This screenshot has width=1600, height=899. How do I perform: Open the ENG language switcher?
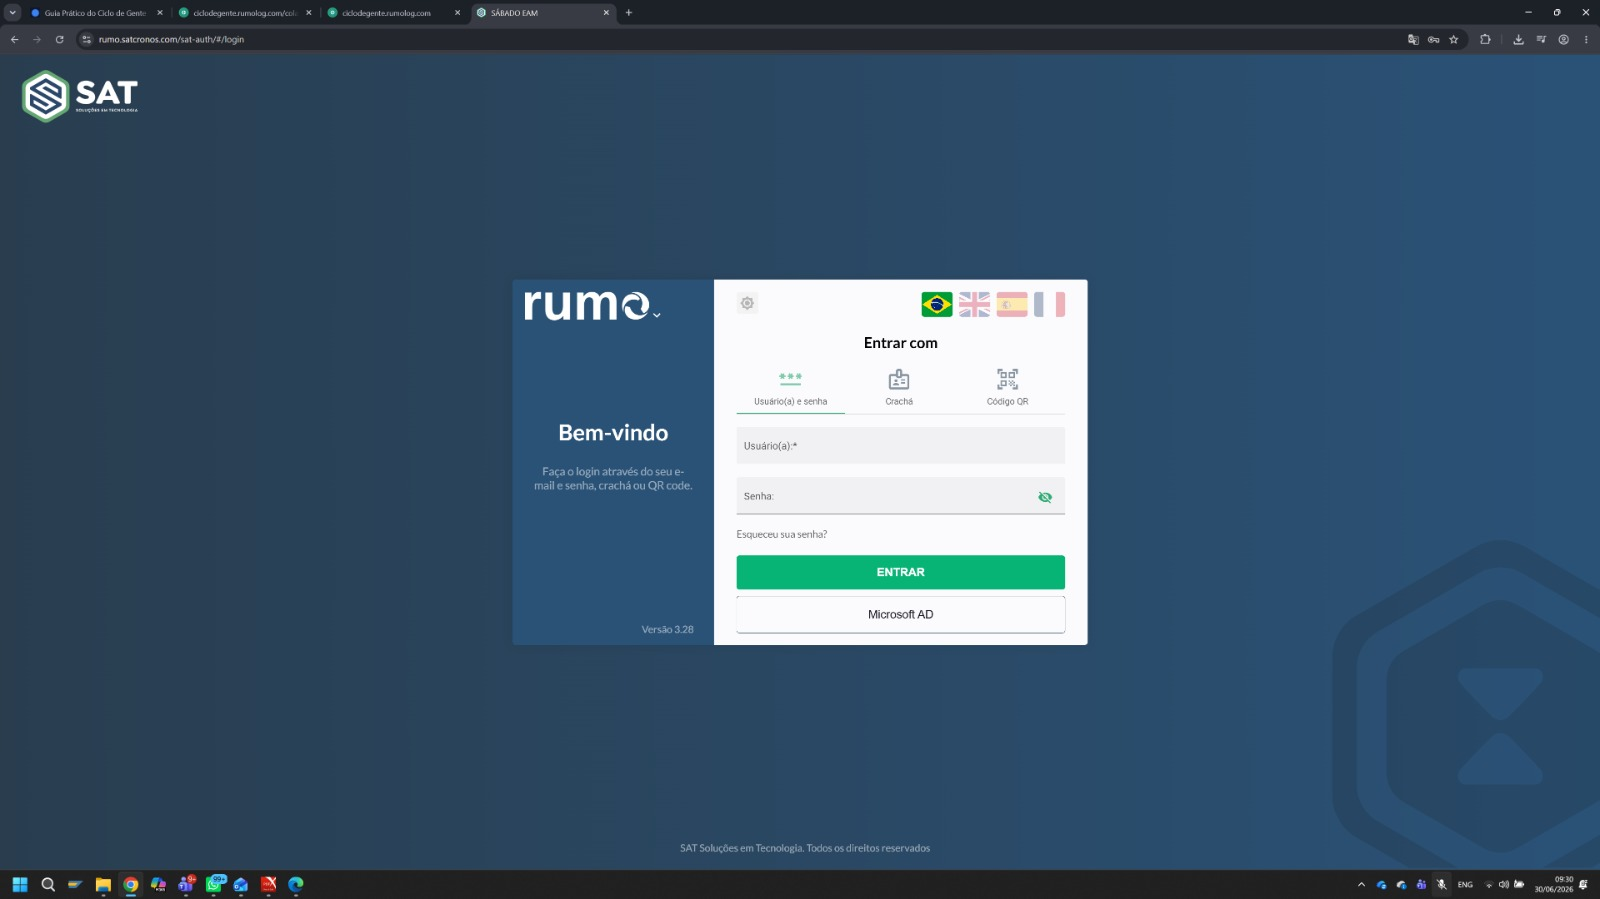[x=1465, y=885]
